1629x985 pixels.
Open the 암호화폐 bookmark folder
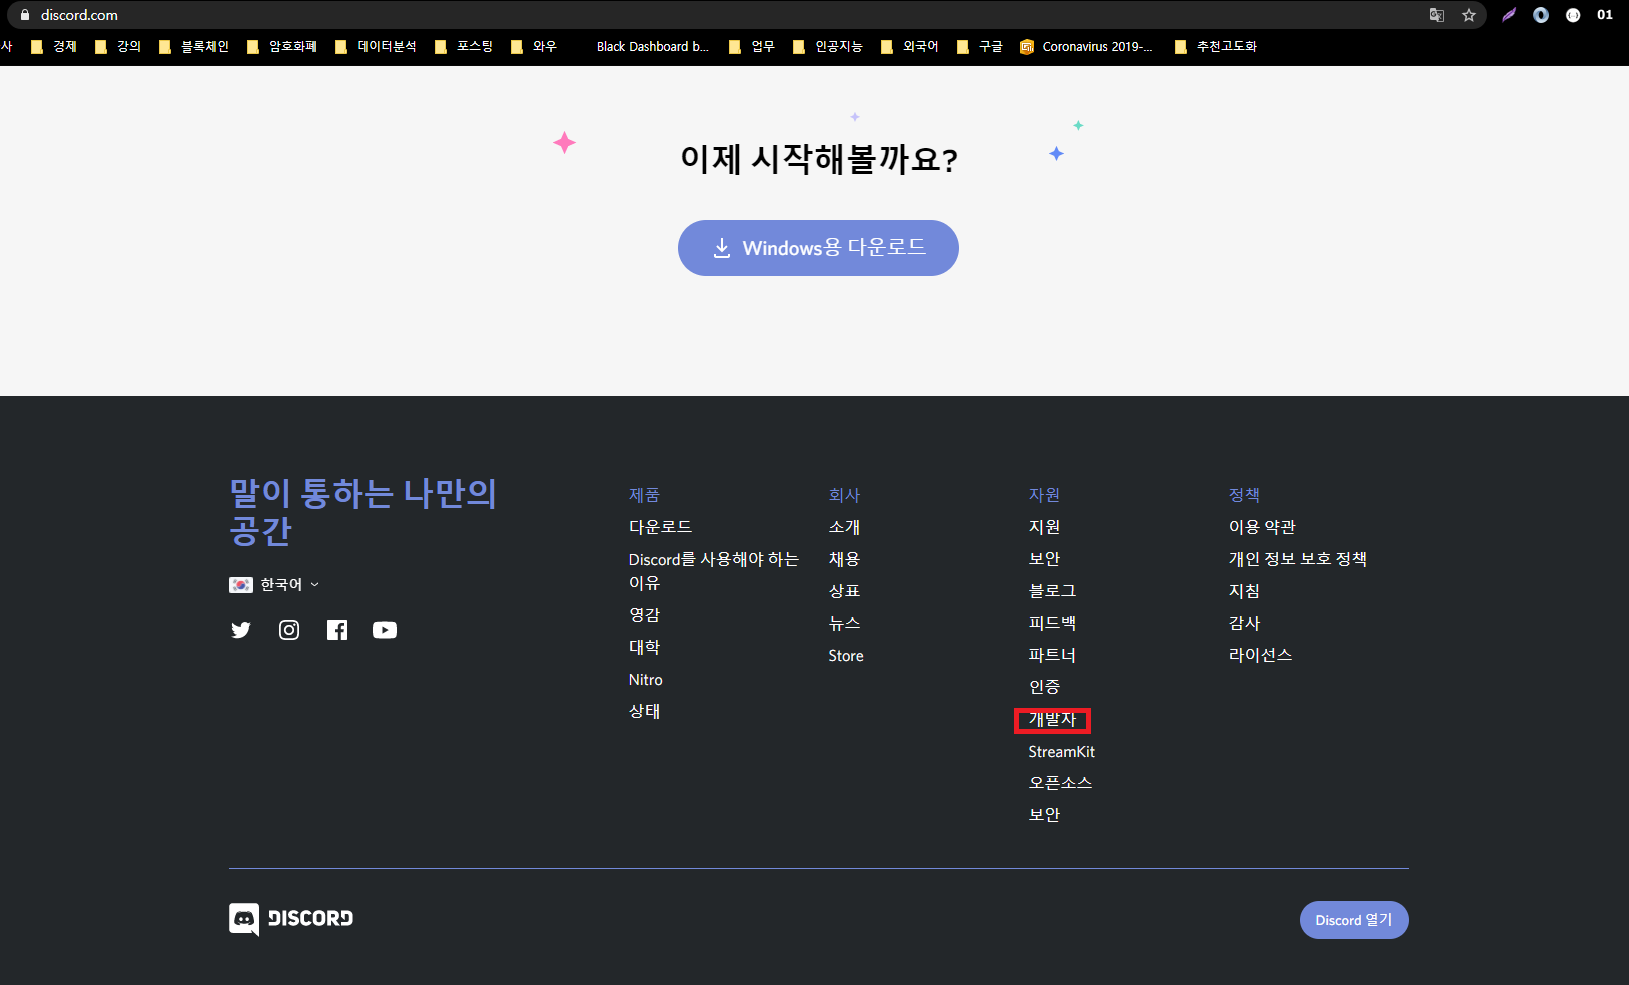point(282,47)
